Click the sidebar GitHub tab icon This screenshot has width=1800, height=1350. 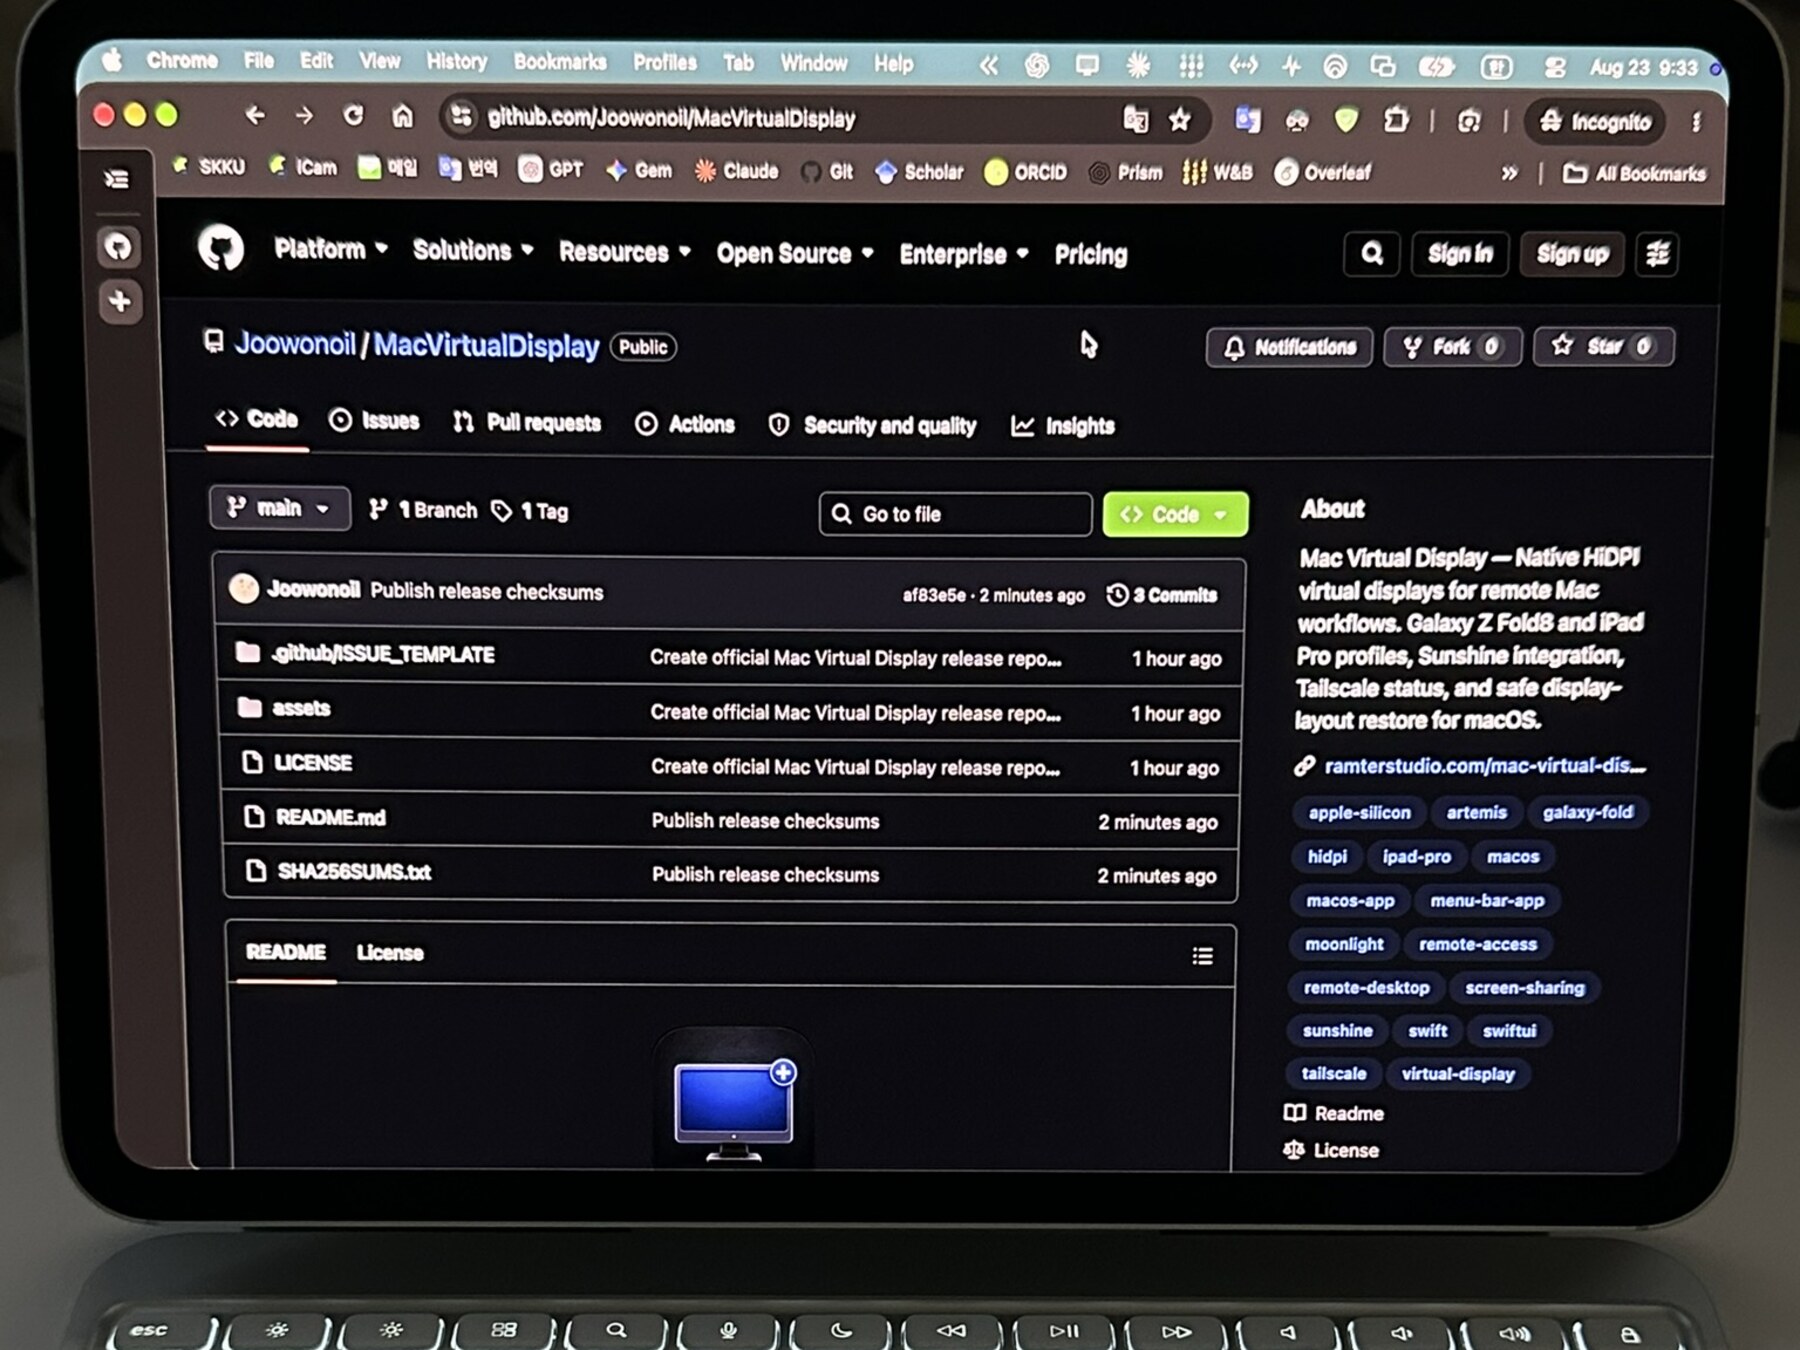[119, 246]
